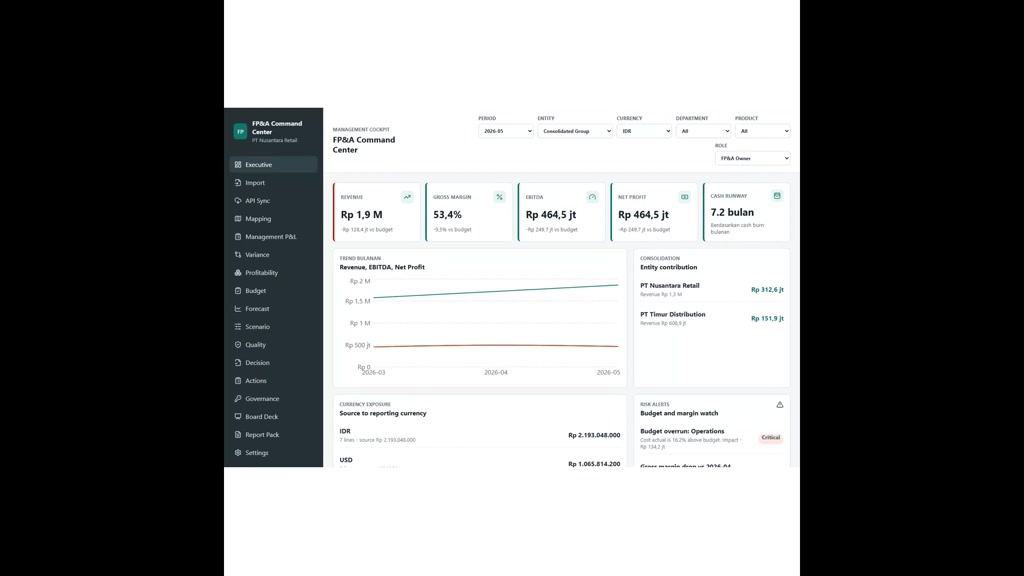Click Budget overrun: Operations alert title
Image resolution: width=1024 pixels, height=576 pixels.
(x=682, y=431)
